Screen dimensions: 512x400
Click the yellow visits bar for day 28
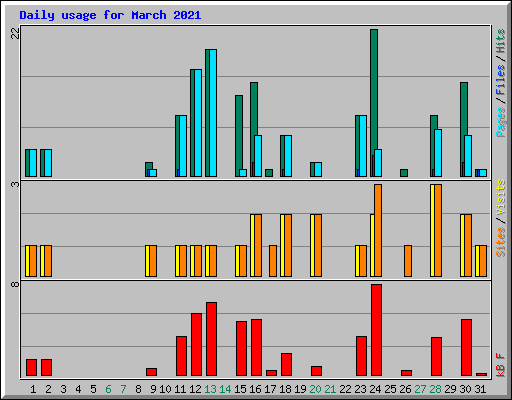click(x=432, y=230)
